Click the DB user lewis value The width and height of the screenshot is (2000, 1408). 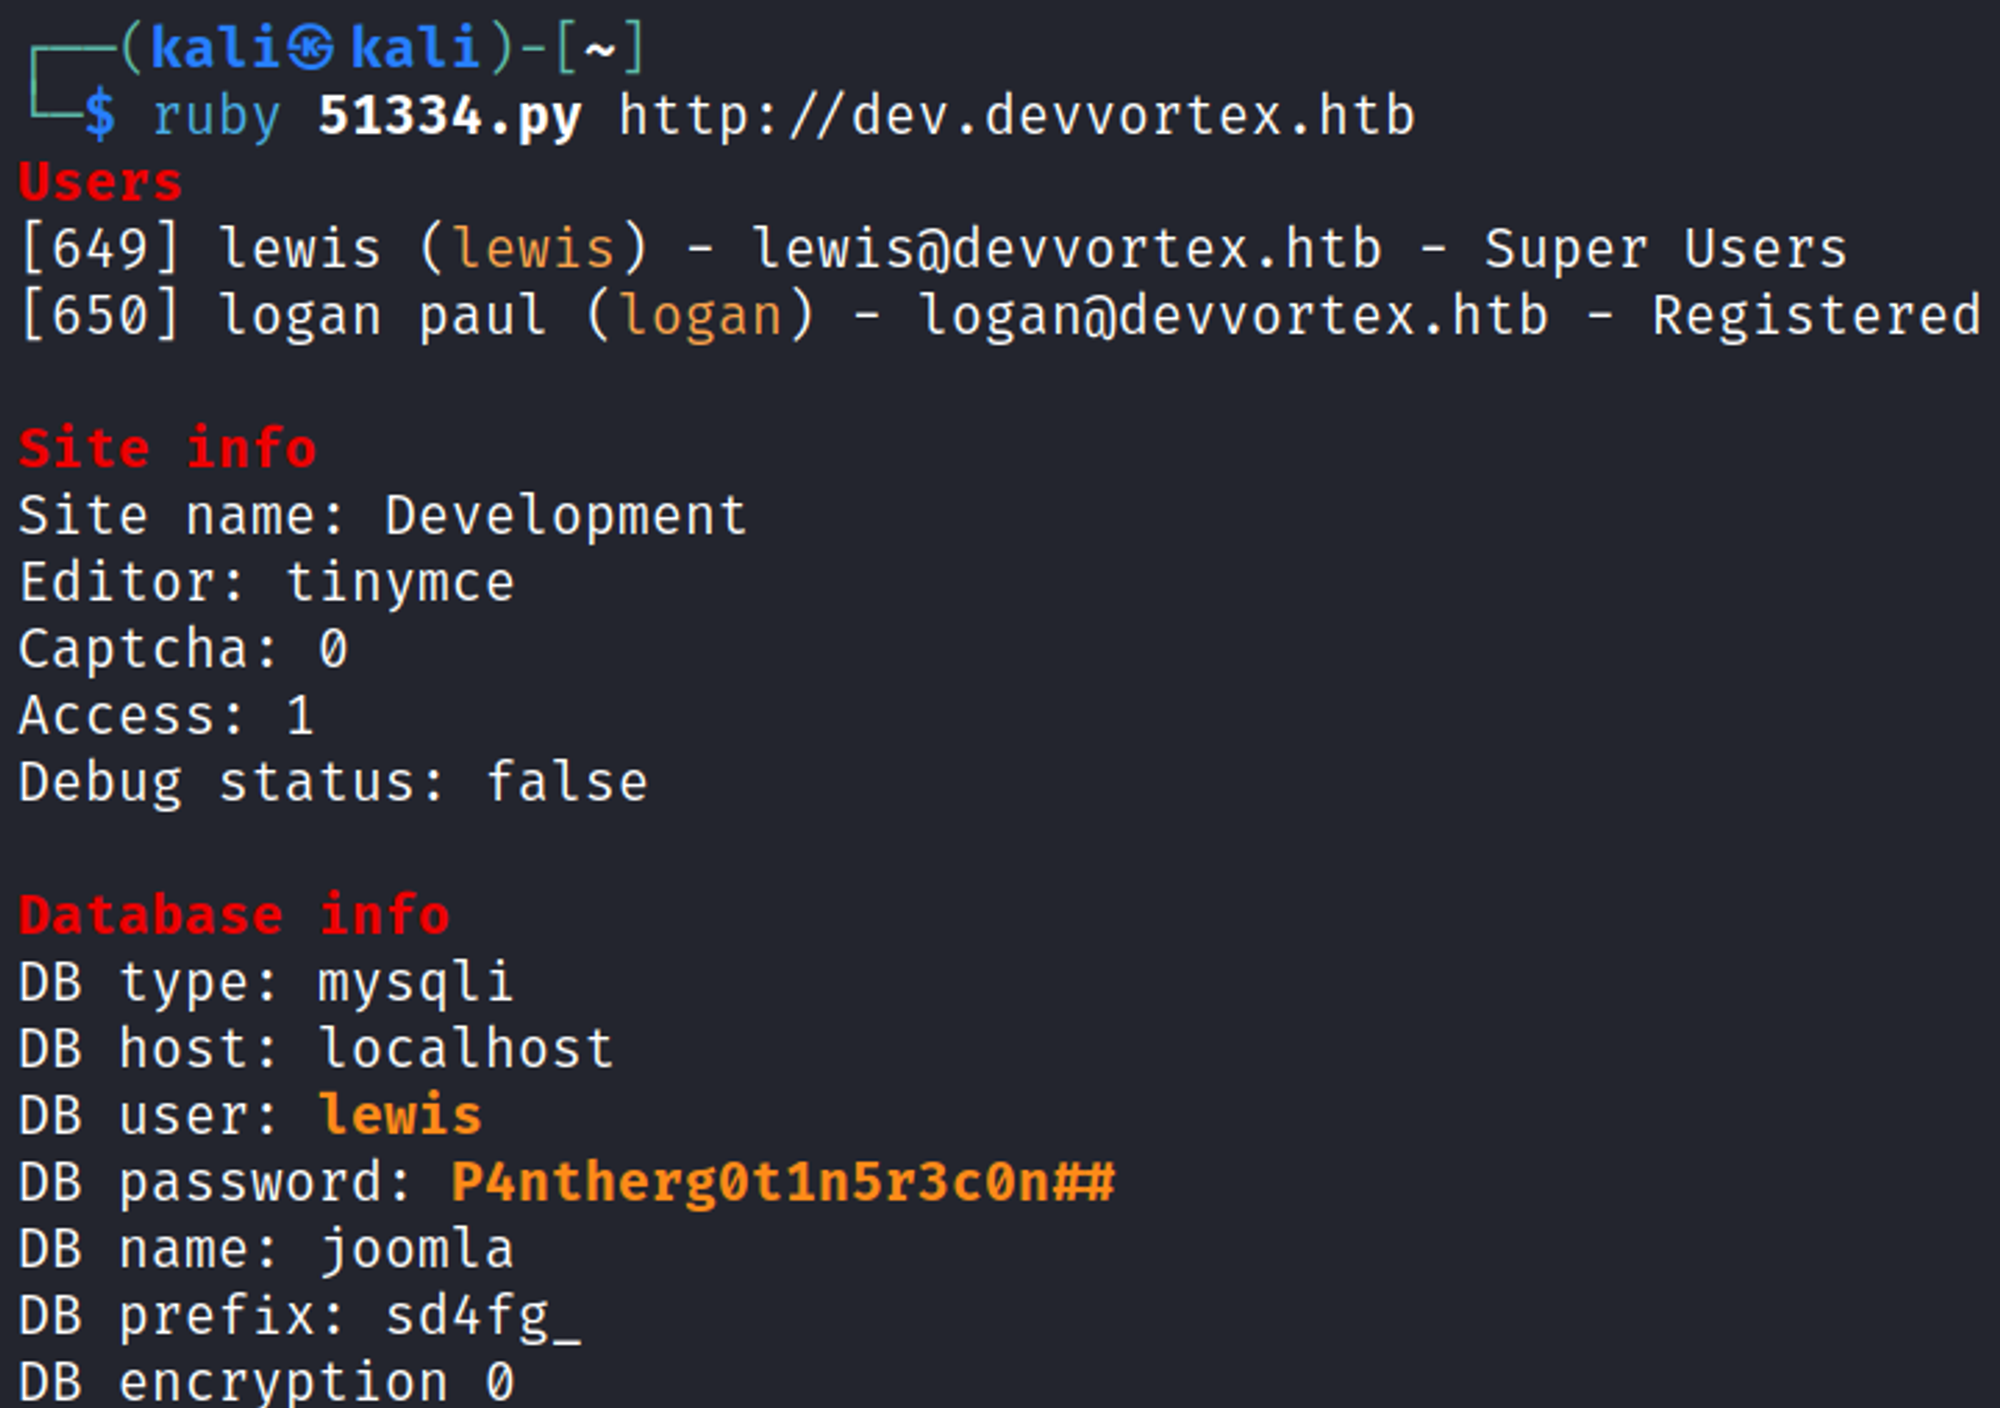[400, 1115]
